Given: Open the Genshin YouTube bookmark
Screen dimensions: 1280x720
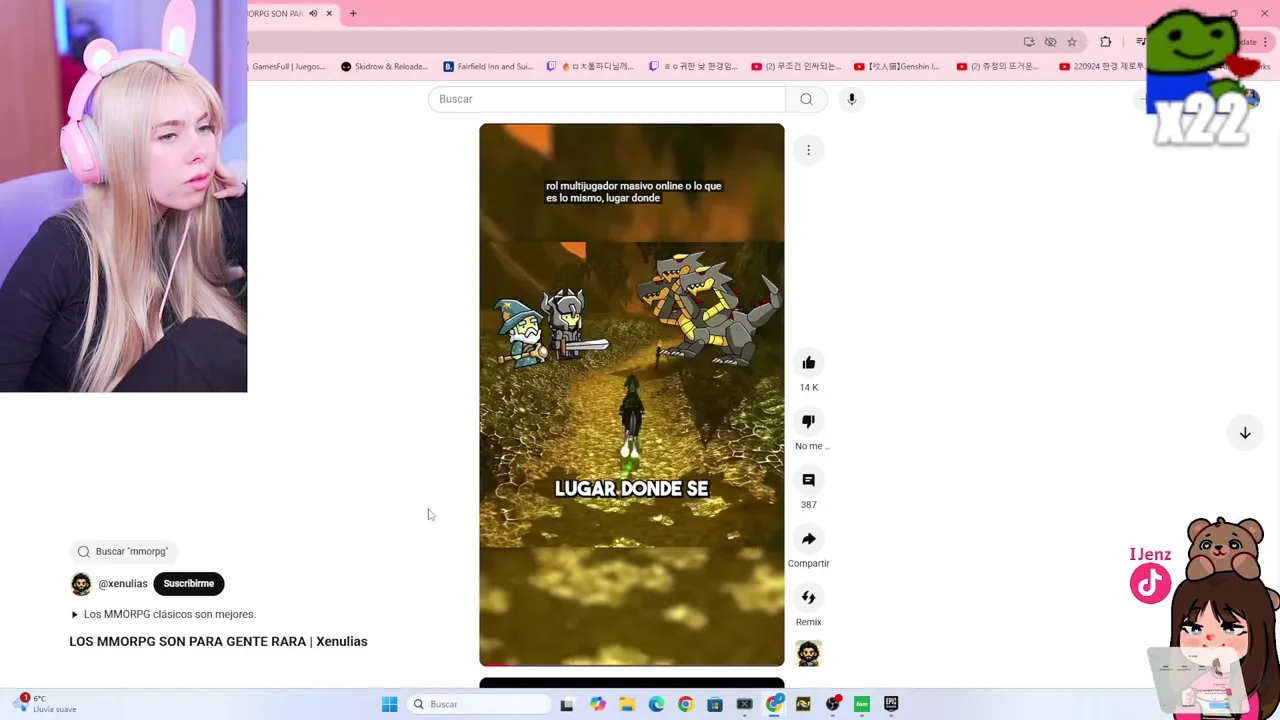Looking at the screenshot, I should tap(897, 67).
